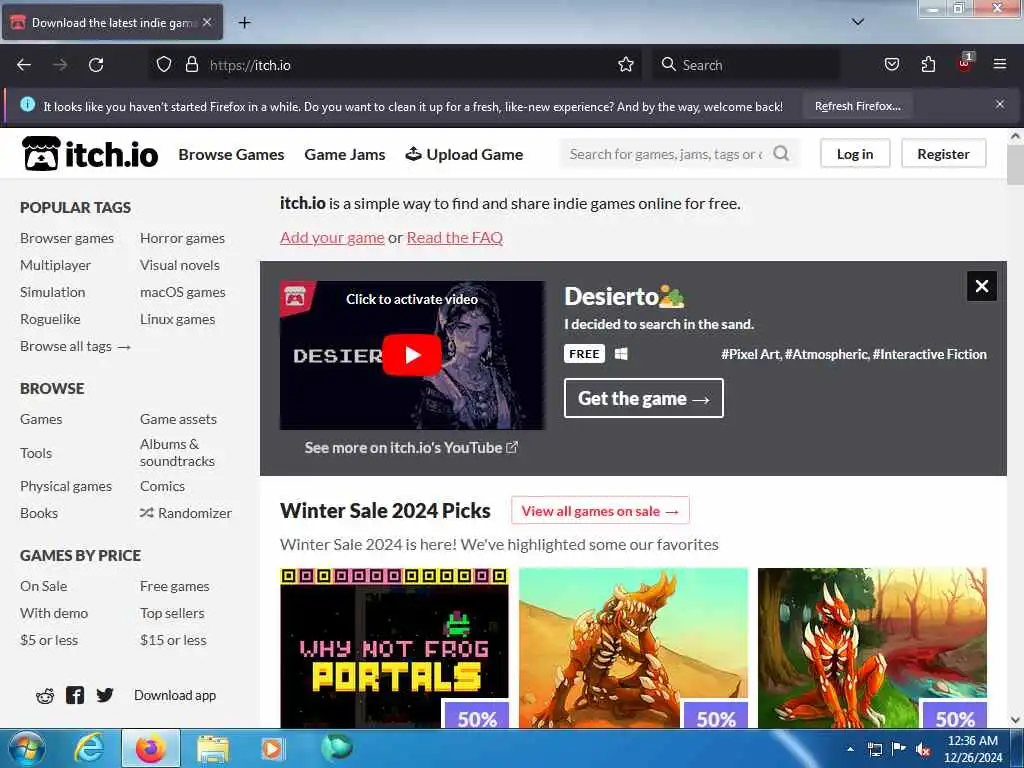Click the itch.io logo
This screenshot has width=1024, height=768.
(90, 154)
